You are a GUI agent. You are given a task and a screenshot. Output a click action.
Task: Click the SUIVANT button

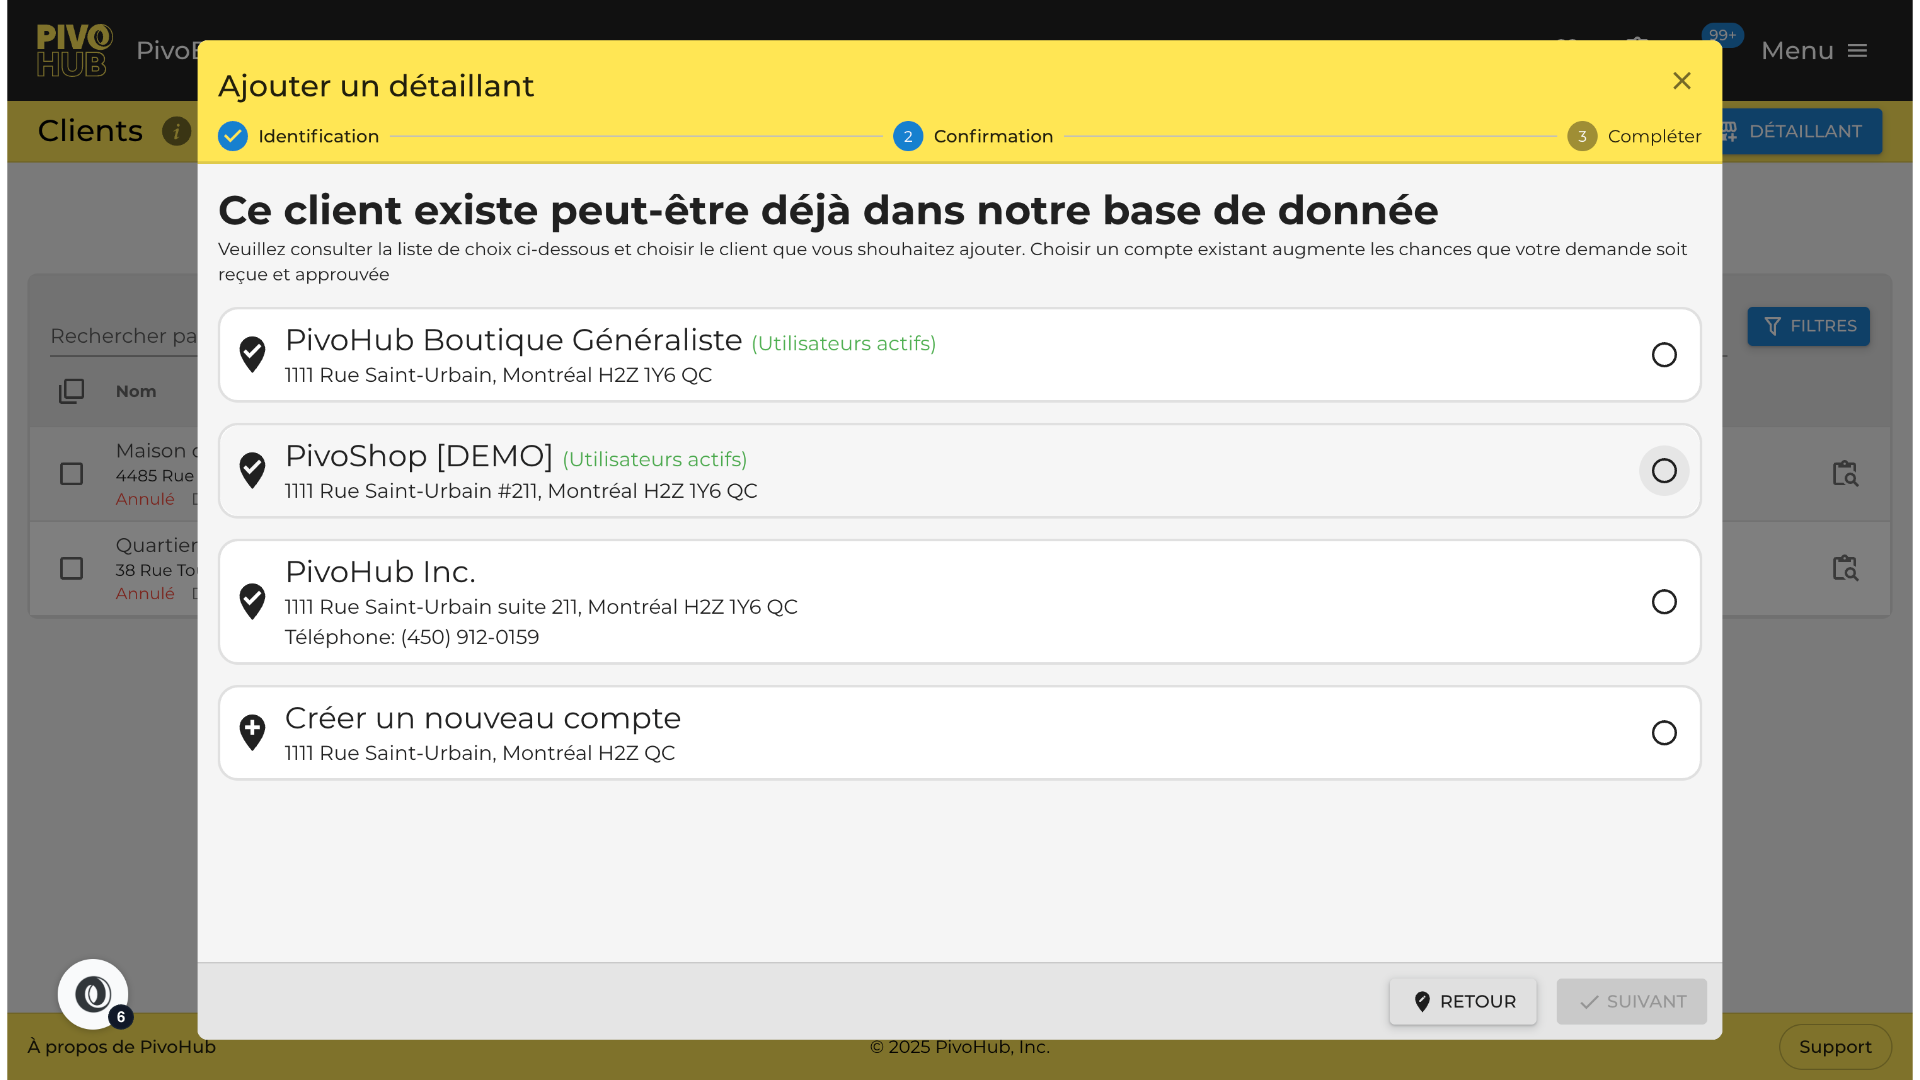(x=1631, y=1001)
